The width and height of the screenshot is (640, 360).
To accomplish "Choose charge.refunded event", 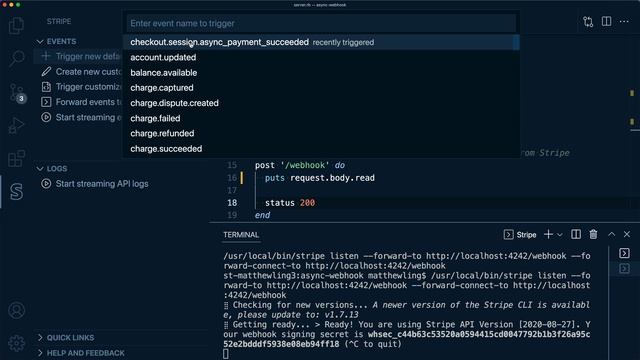I will pyautogui.click(x=321, y=133).
